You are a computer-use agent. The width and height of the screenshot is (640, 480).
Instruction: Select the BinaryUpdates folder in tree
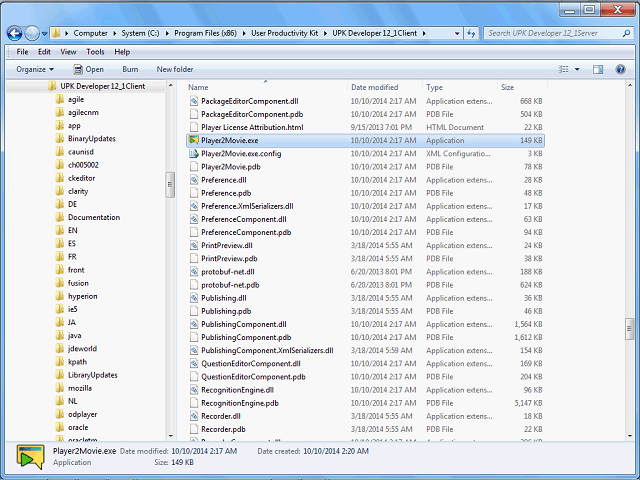pyautogui.click(x=91, y=139)
